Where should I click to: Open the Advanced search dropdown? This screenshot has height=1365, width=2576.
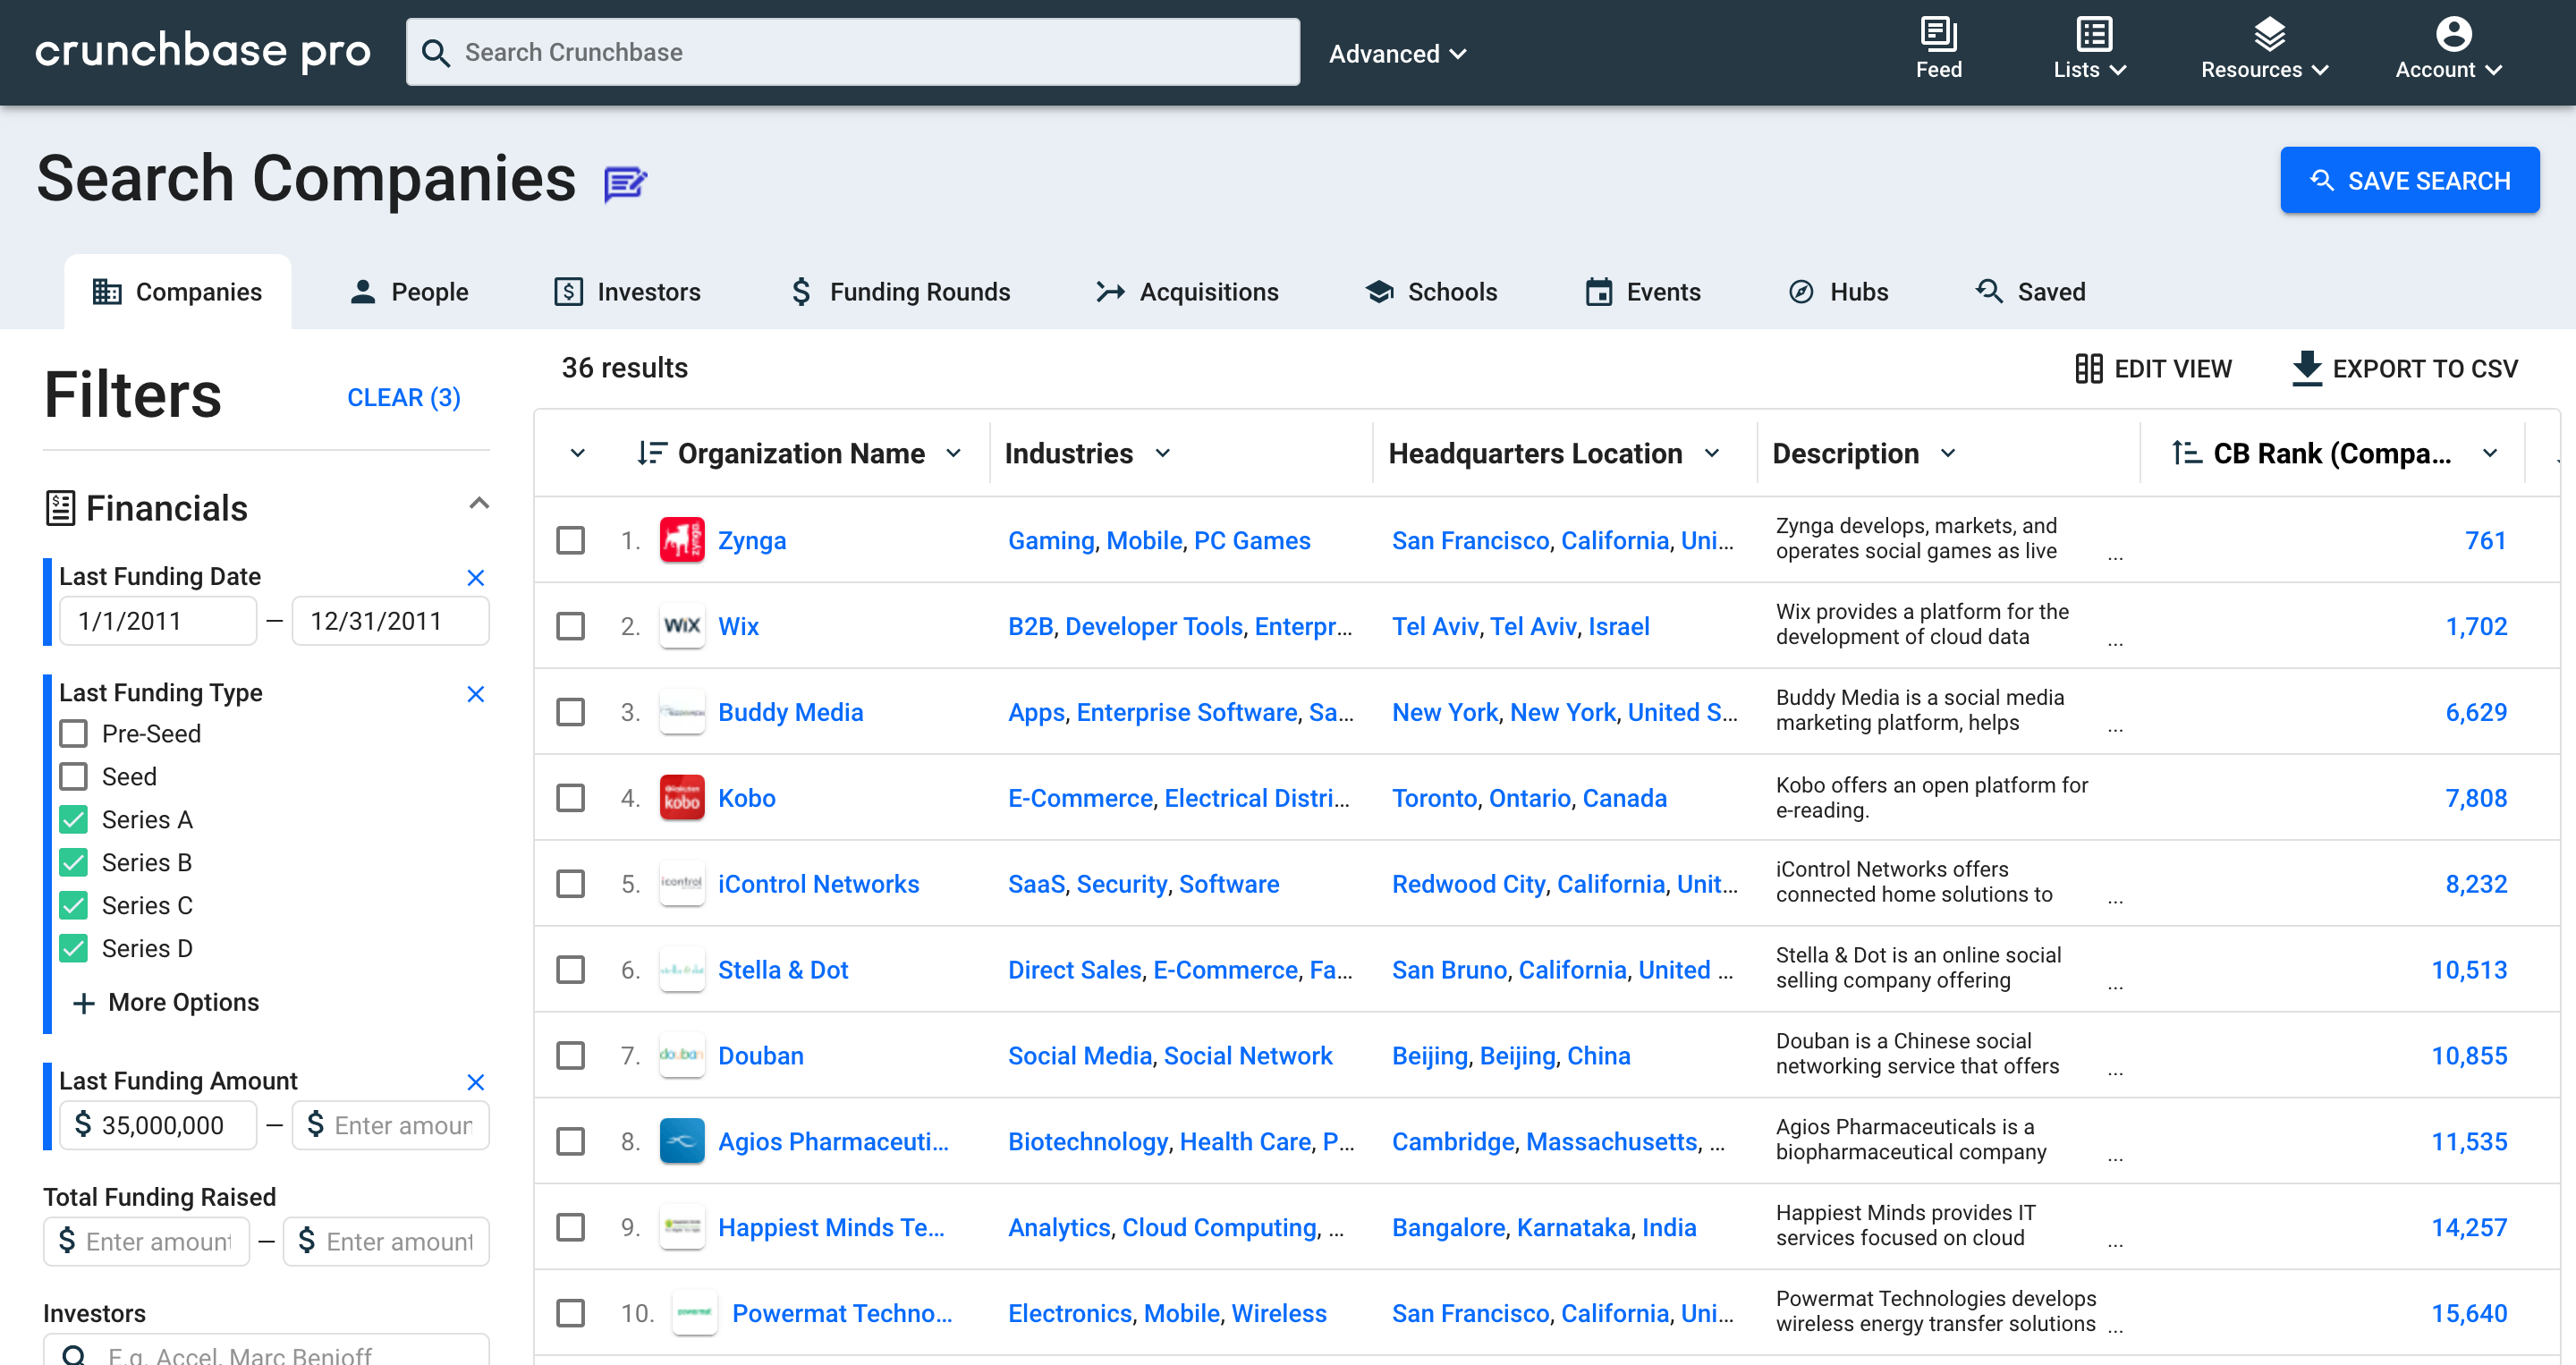[1397, 53]
